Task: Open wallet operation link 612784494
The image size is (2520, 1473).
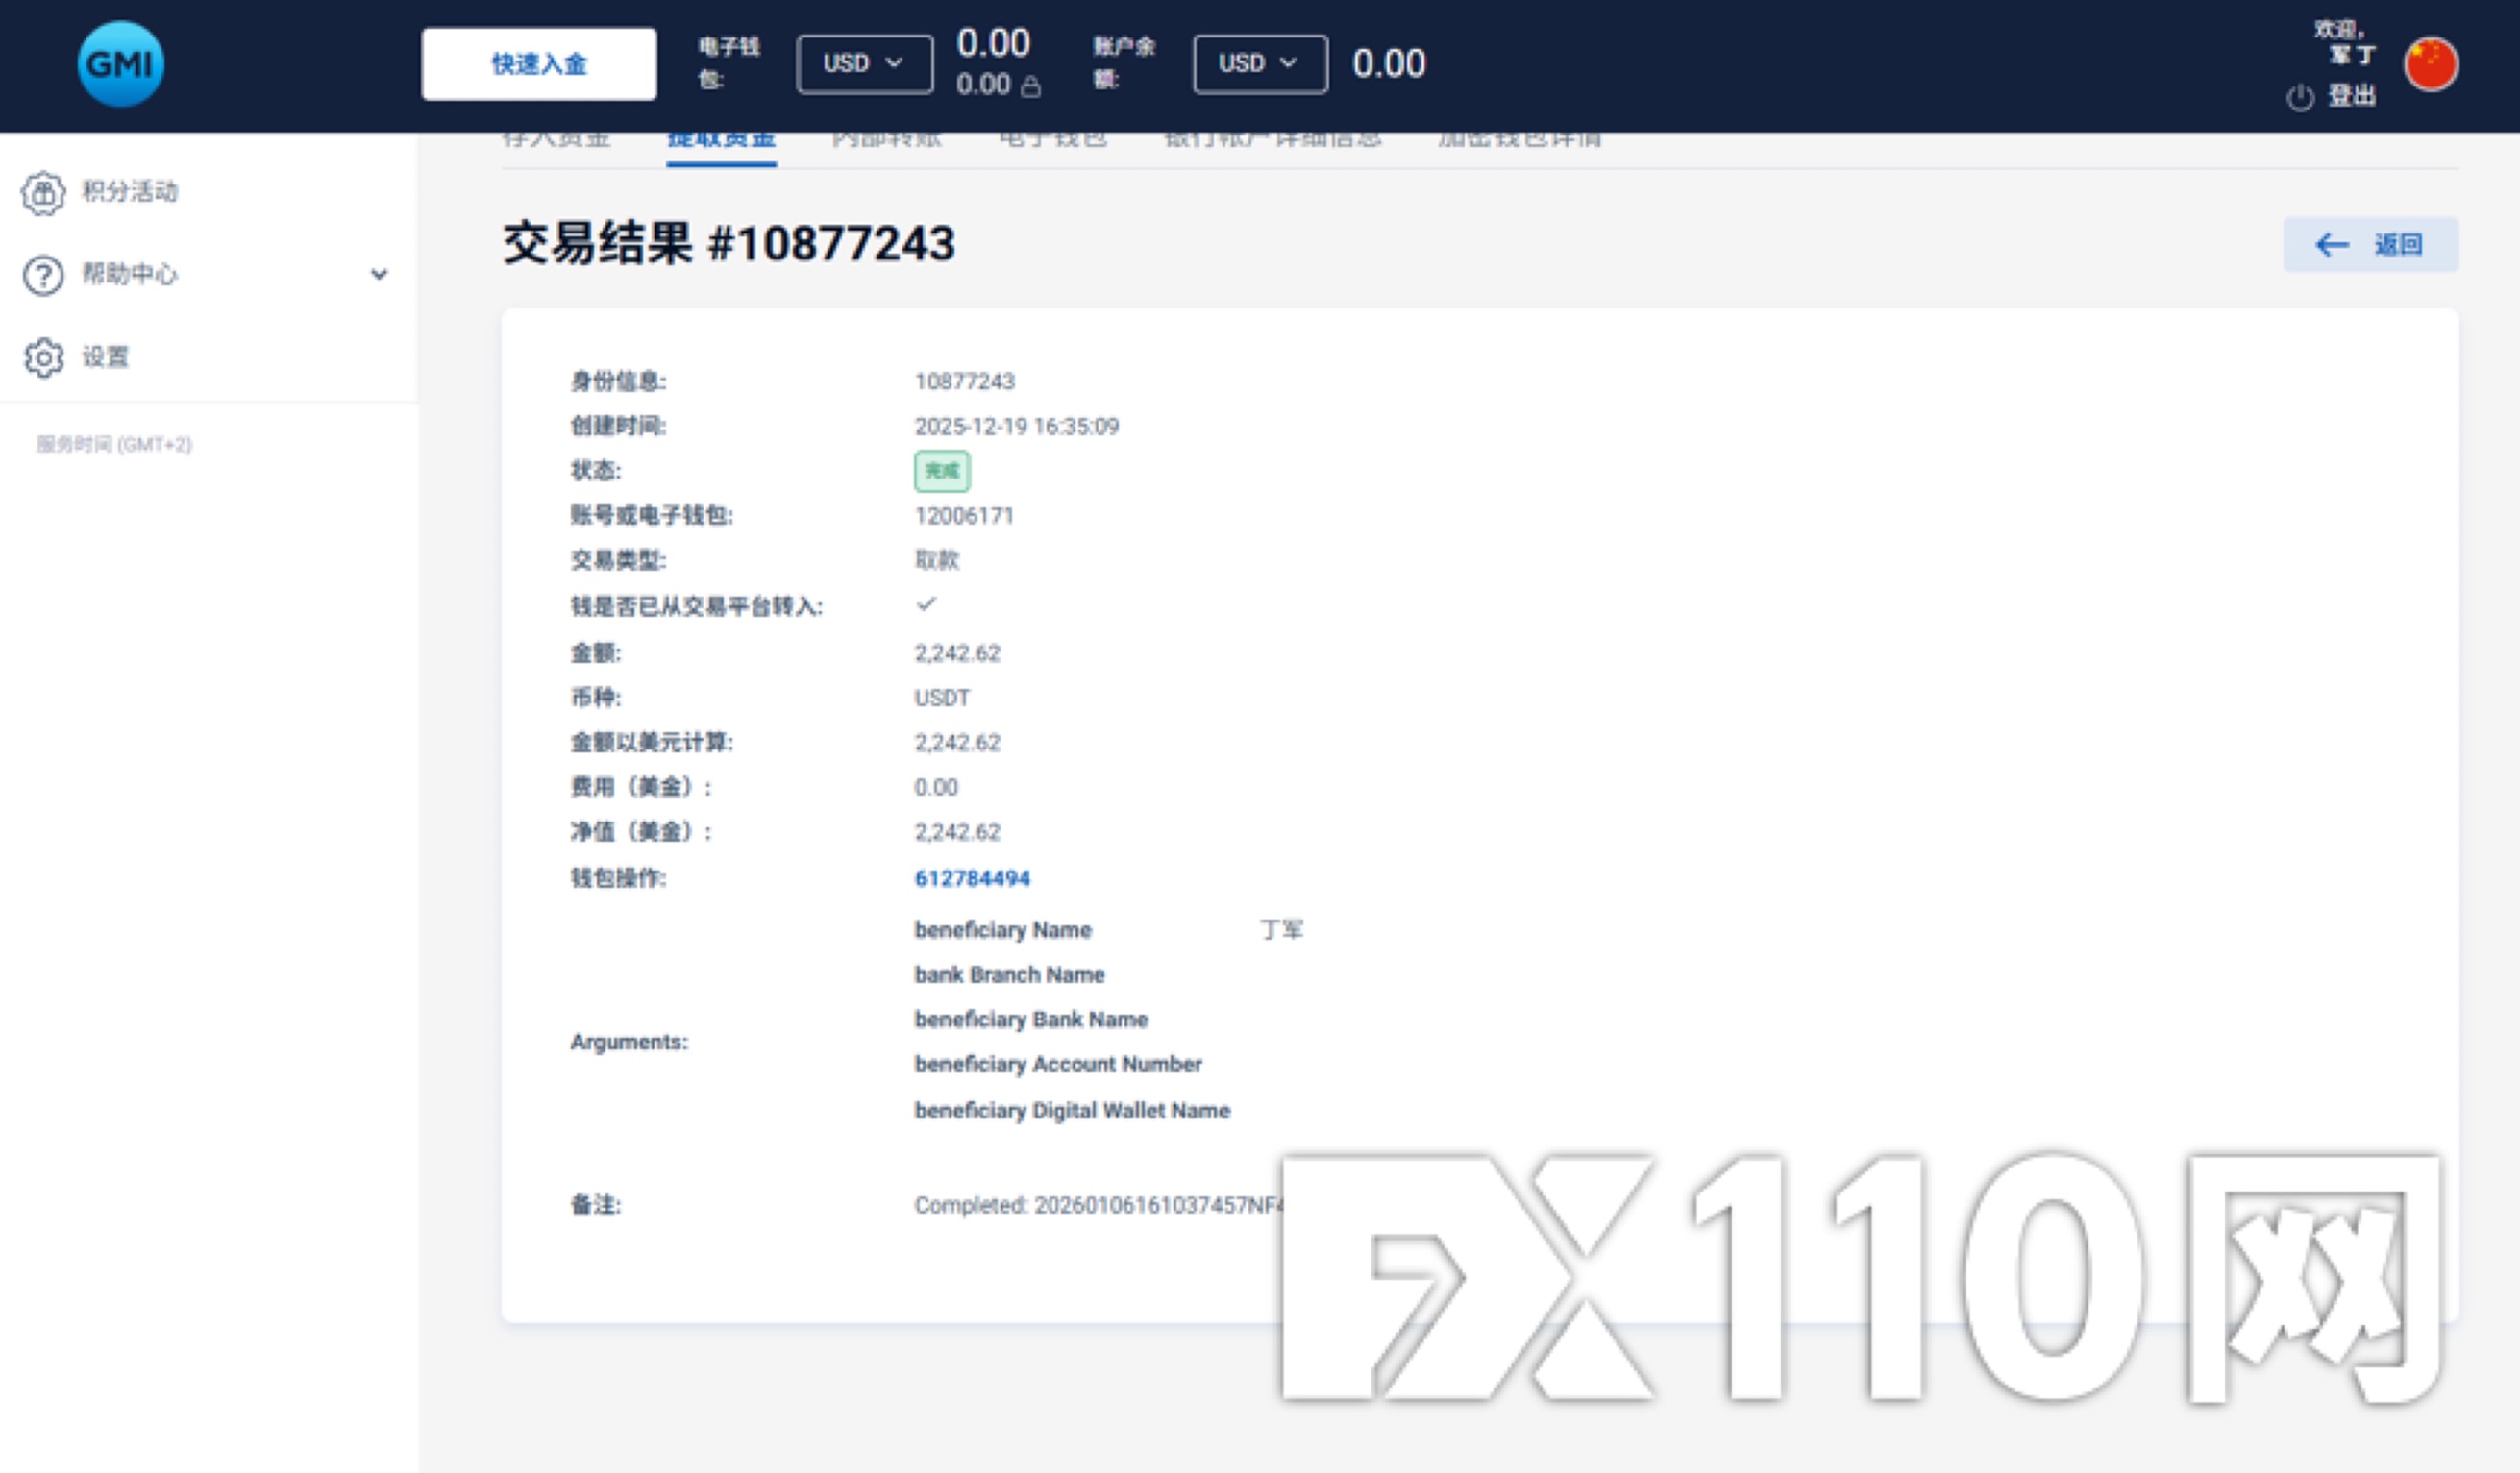Action: pos(971,878)
